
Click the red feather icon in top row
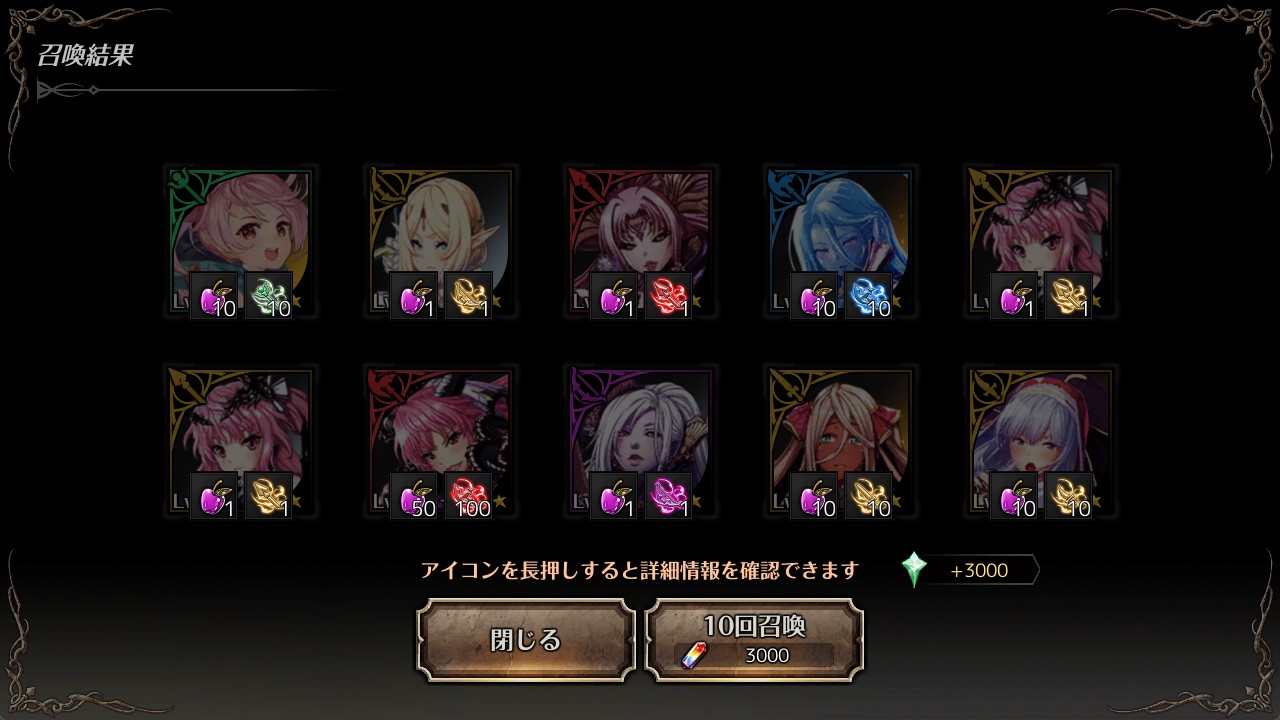(668, 296)
